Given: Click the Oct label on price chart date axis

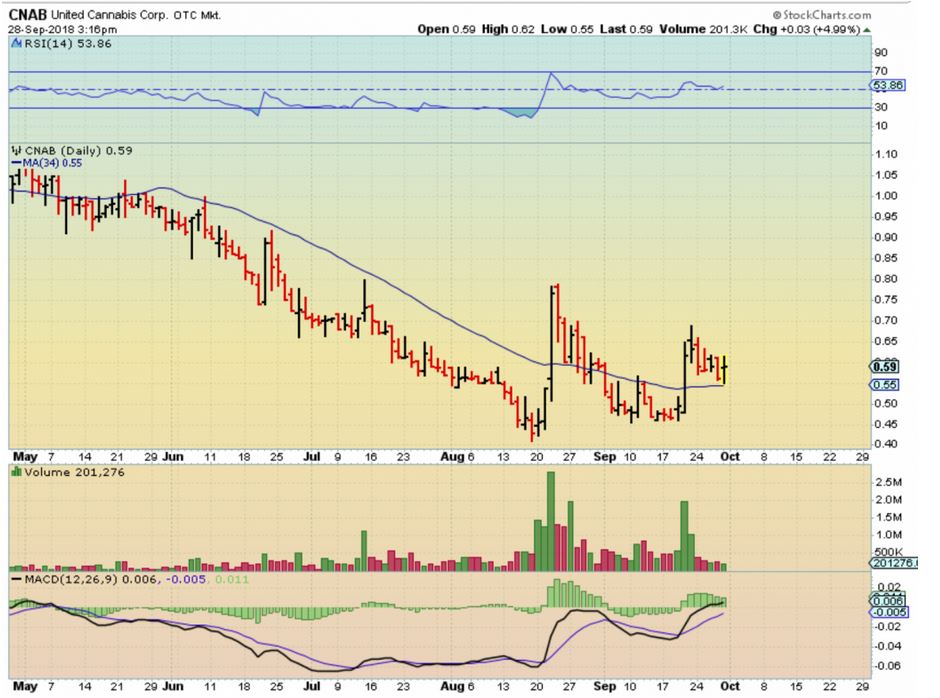Looking at the screenshot, I should click(x=730, y=457).
